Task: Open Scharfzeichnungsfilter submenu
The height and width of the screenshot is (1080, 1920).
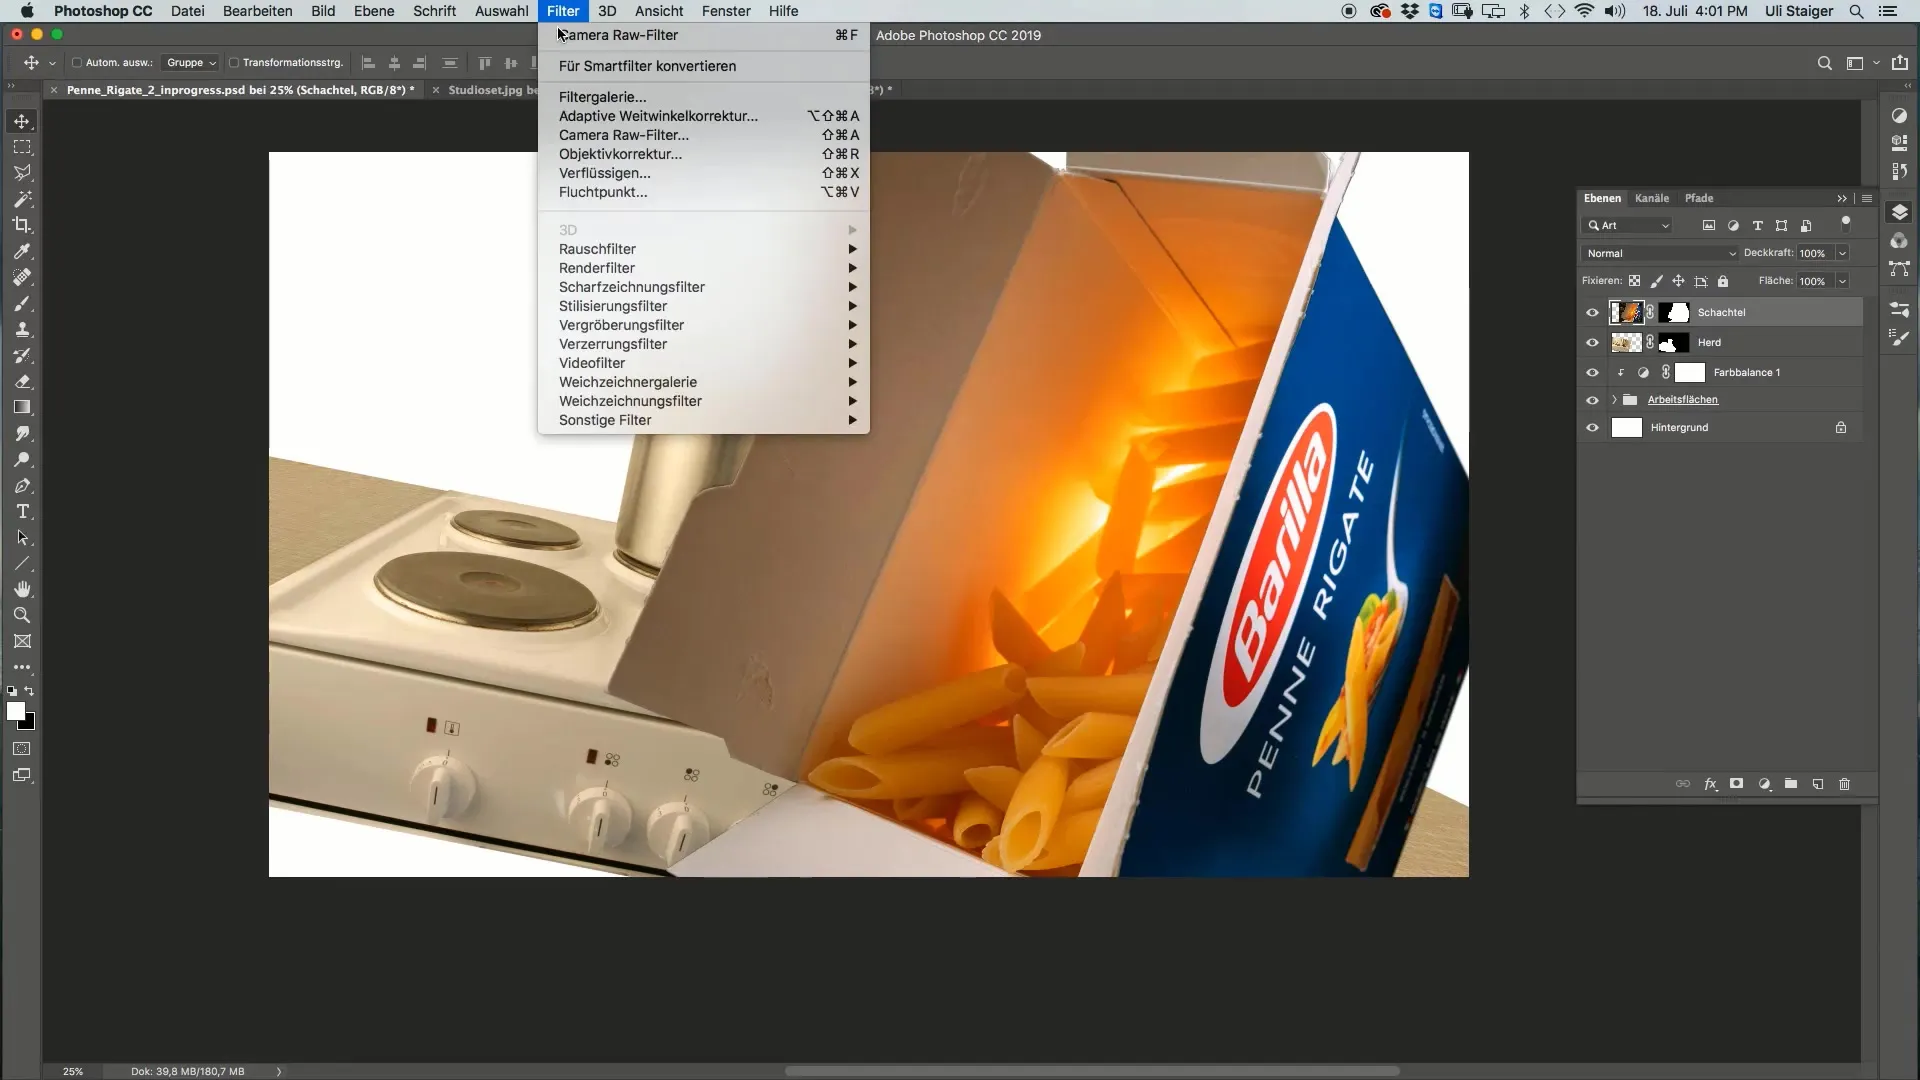Action: pos(703,287)
